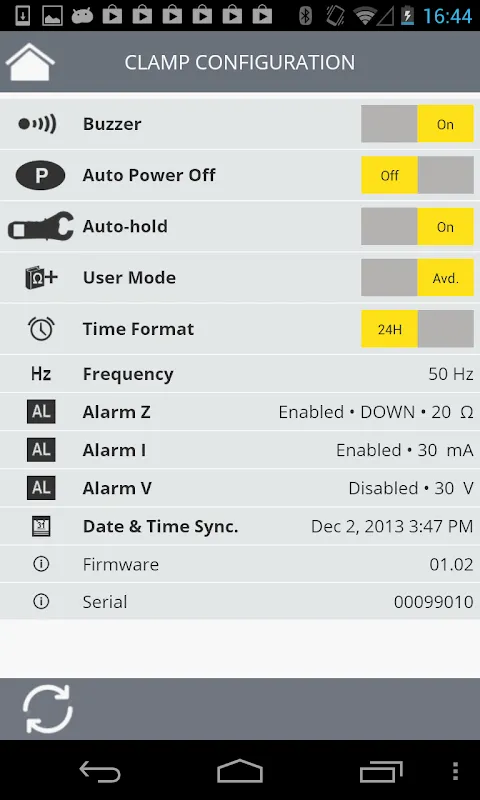Turn on the Auto Power Off switch

(417, 175)
